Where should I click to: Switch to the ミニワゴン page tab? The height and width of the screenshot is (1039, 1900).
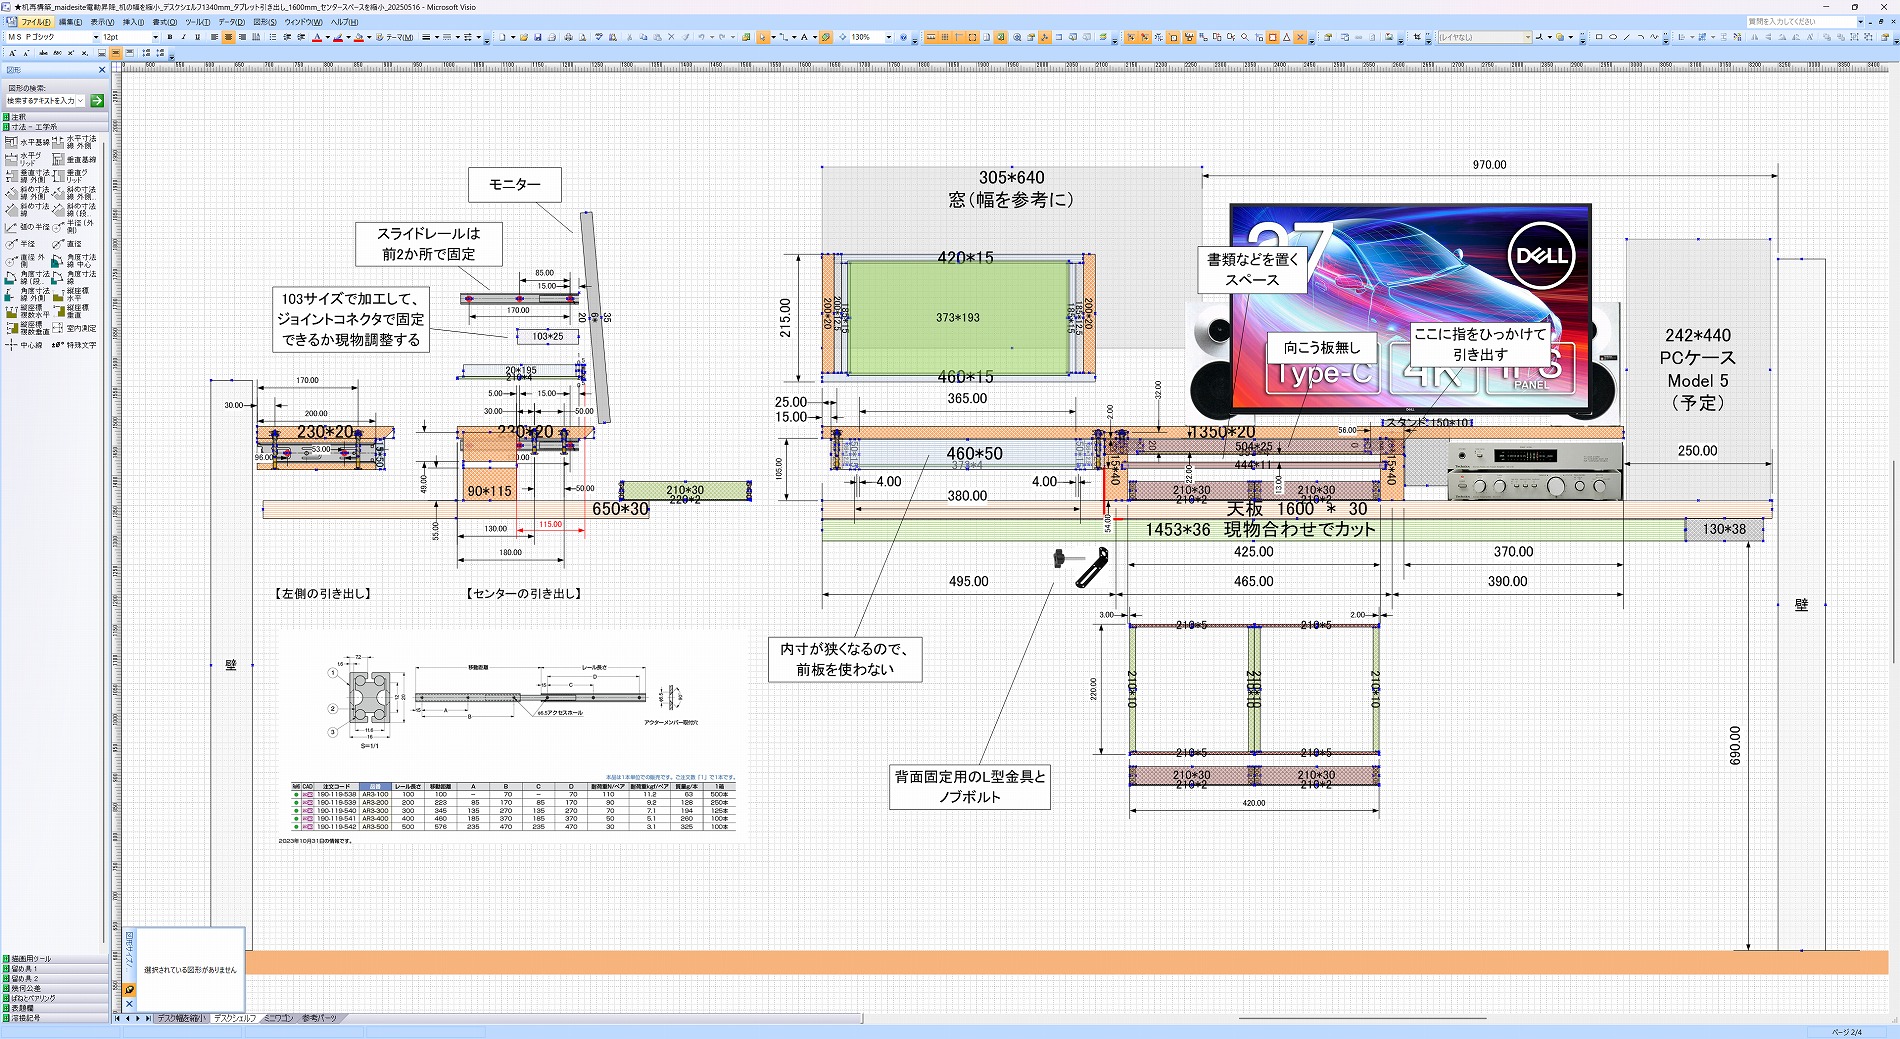278,1018
